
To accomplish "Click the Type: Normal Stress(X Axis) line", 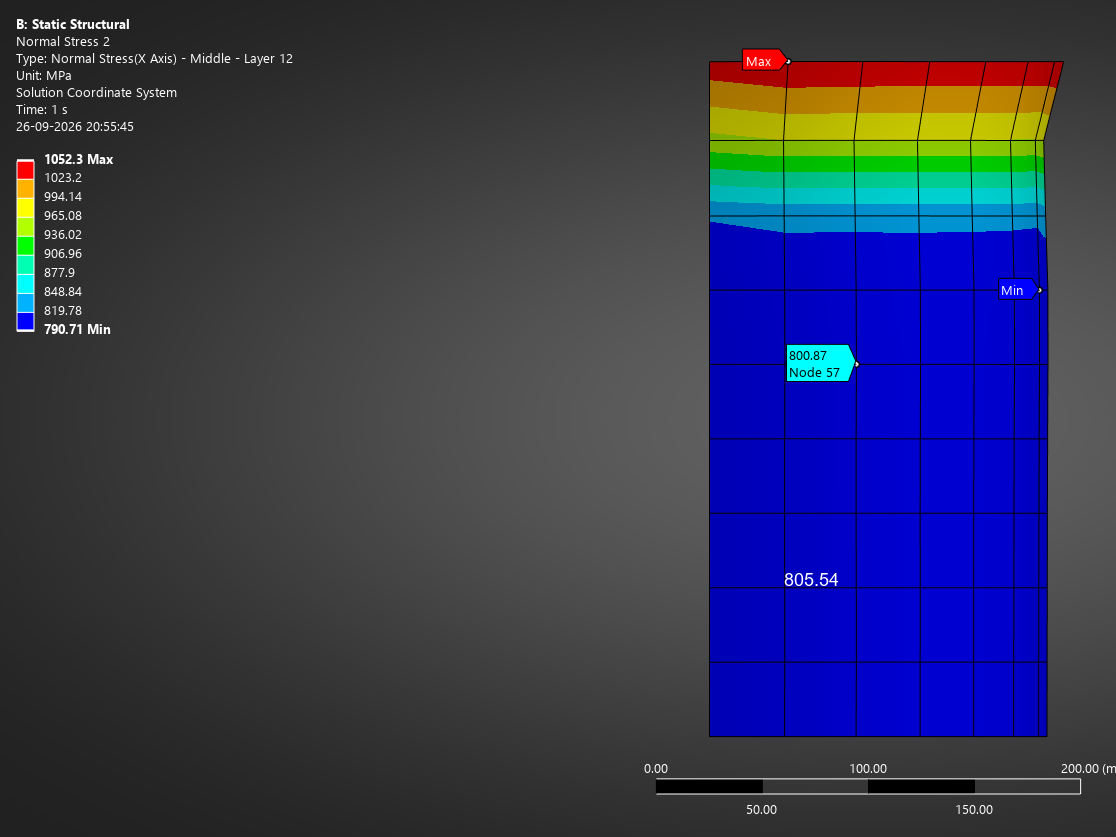I will coord(154,59).
